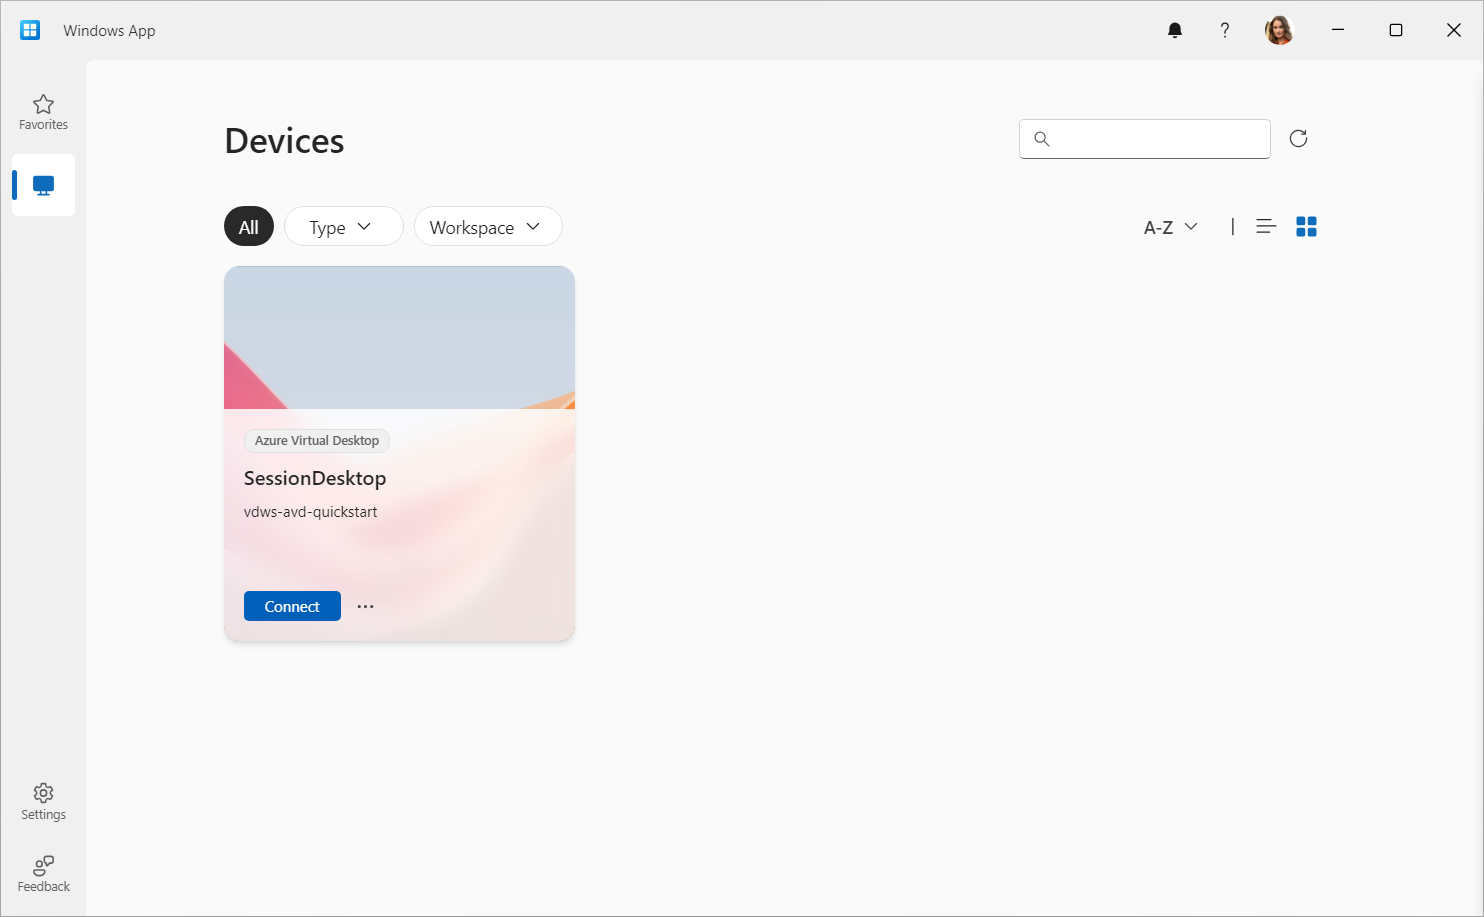Click the magnifier icon in the search box
This screenshot has height=917, width=1484.
tap(1042, 139)
